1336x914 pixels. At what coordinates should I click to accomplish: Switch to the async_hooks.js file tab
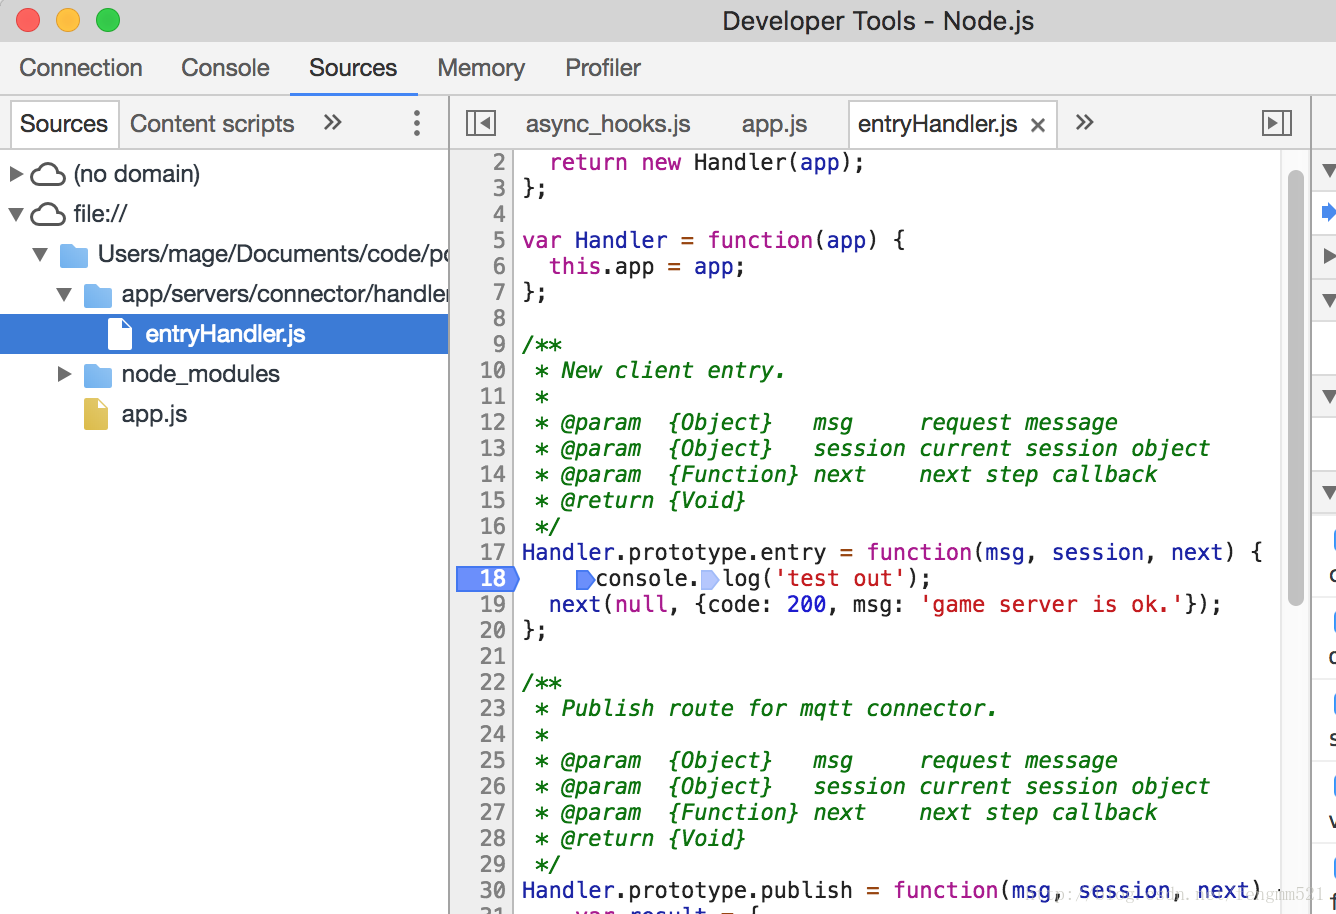point(608,124)
